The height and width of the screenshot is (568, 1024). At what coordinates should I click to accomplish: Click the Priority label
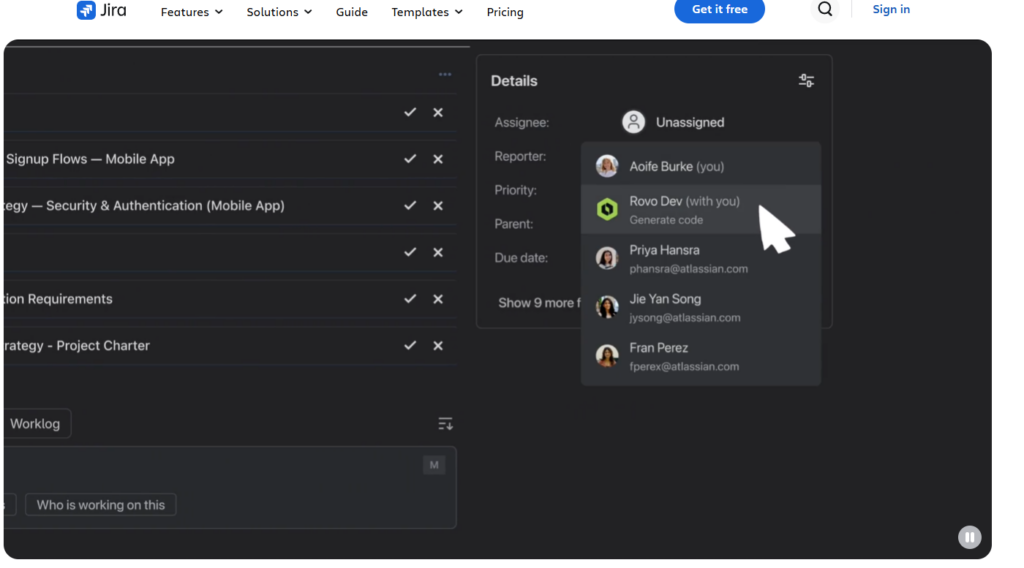click(515, 191)
